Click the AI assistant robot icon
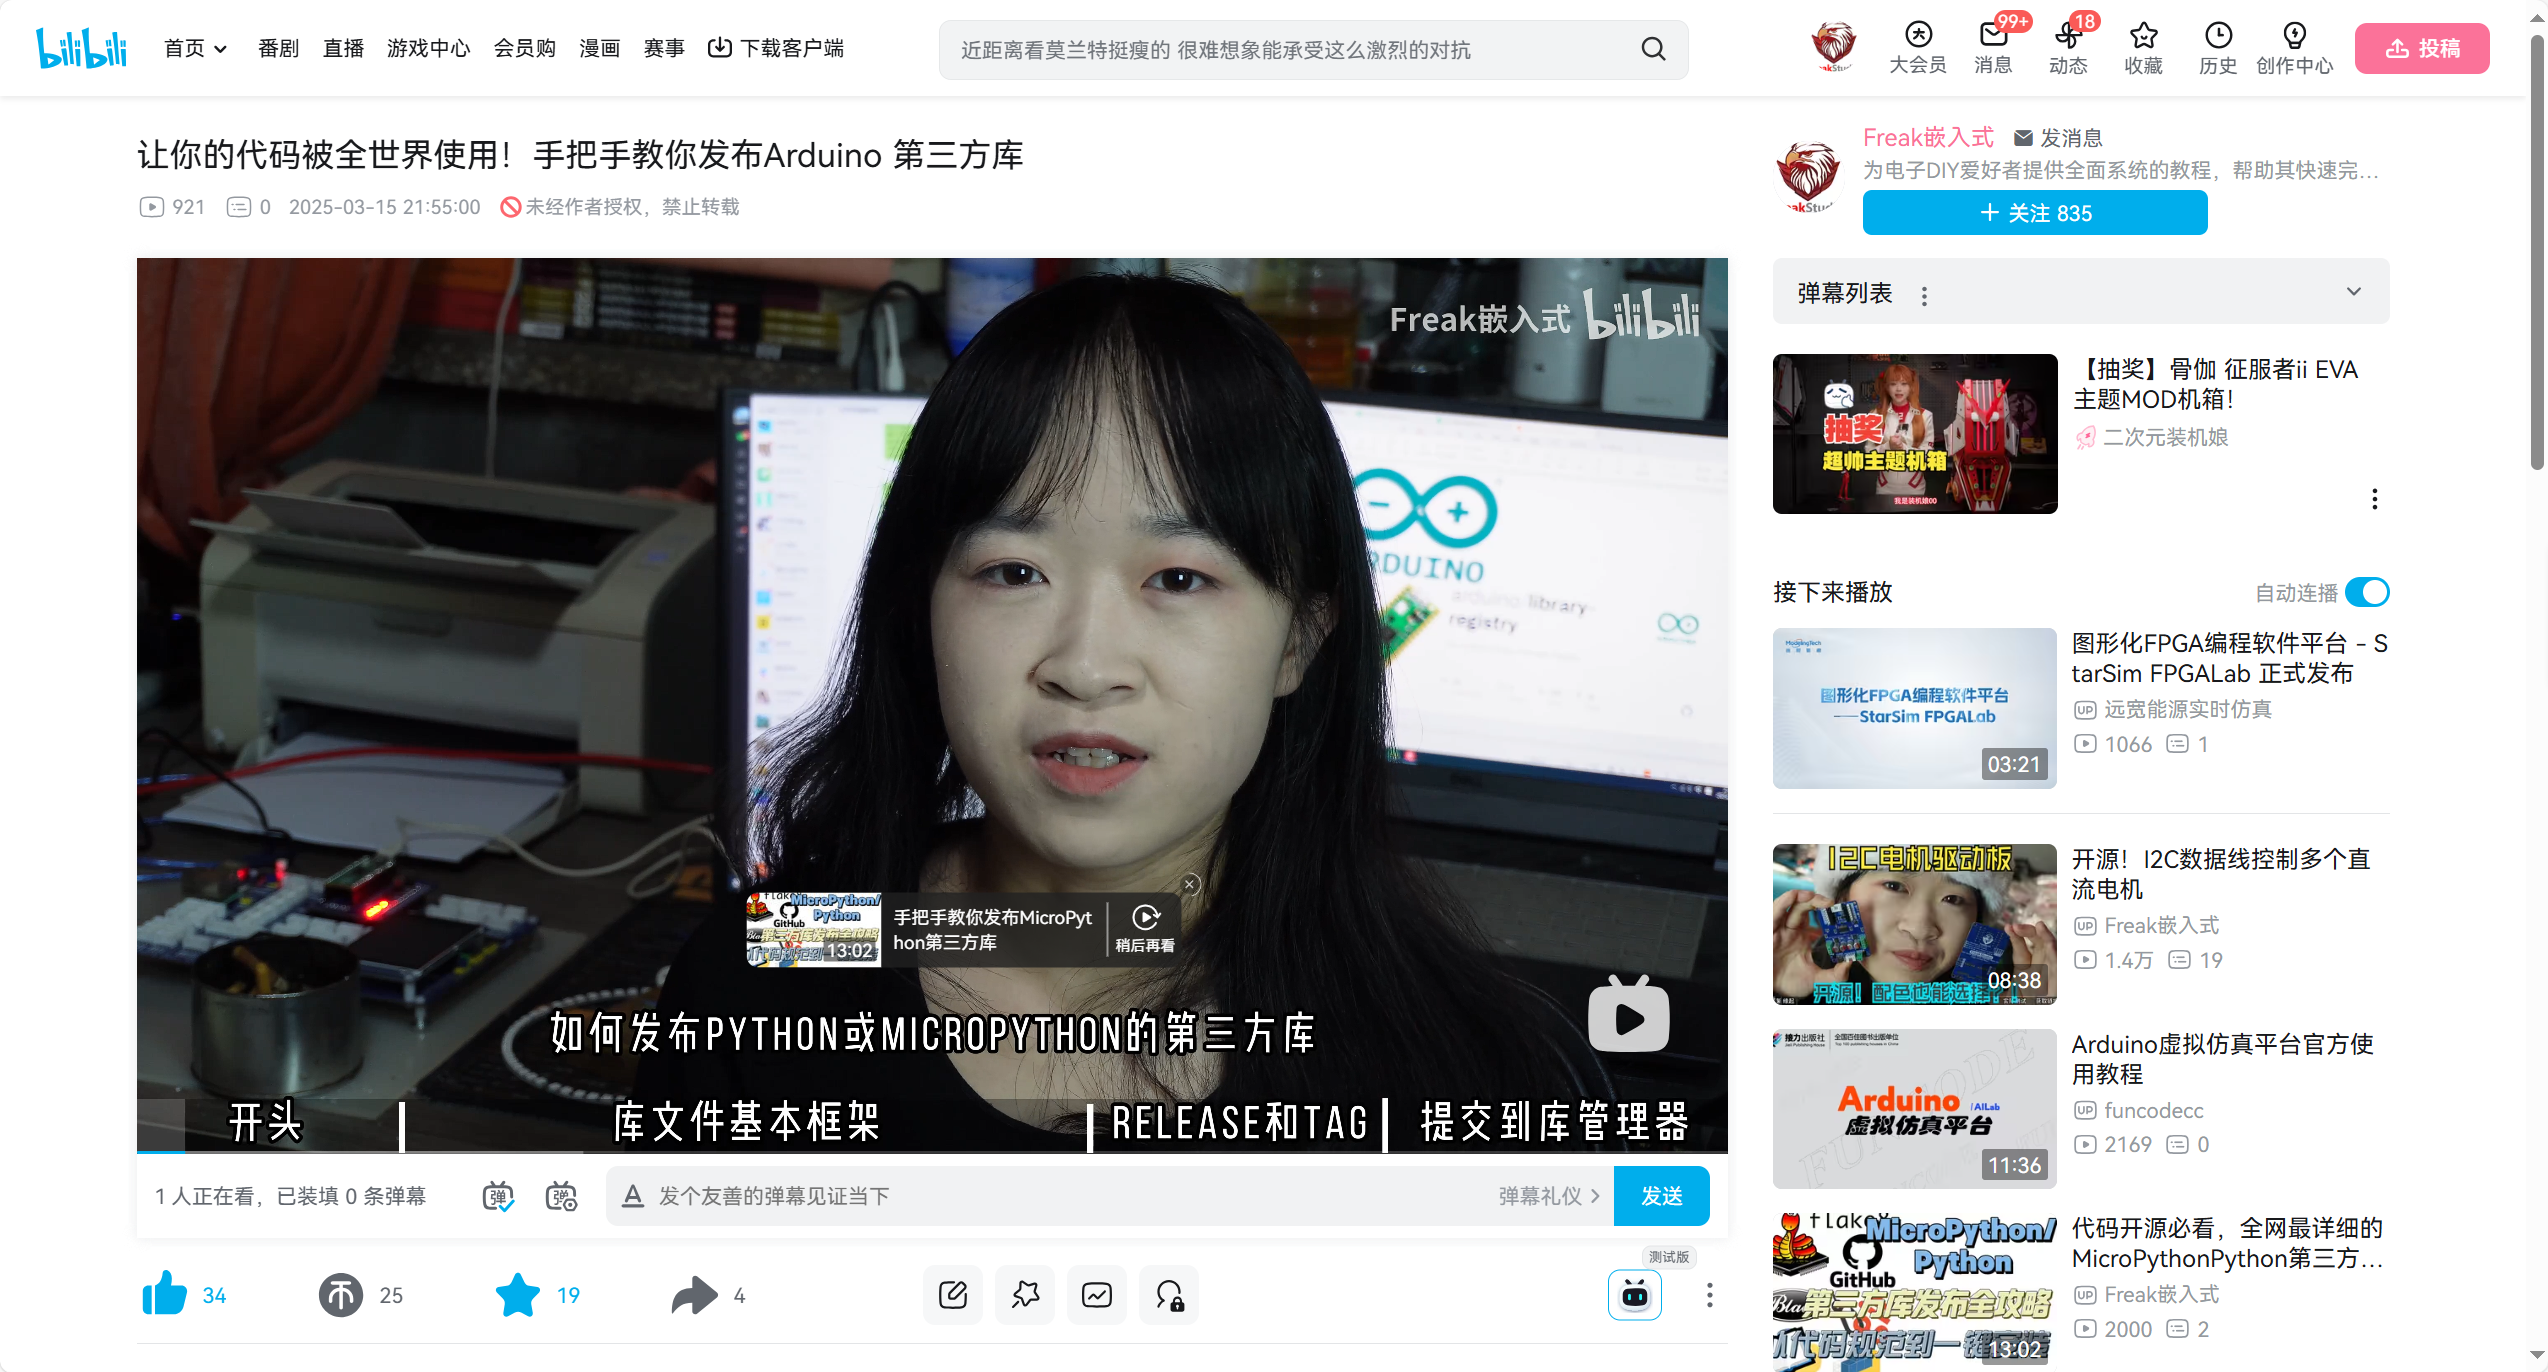The height and width of the screenshot is (1372, 2548). point(1634,1295)
